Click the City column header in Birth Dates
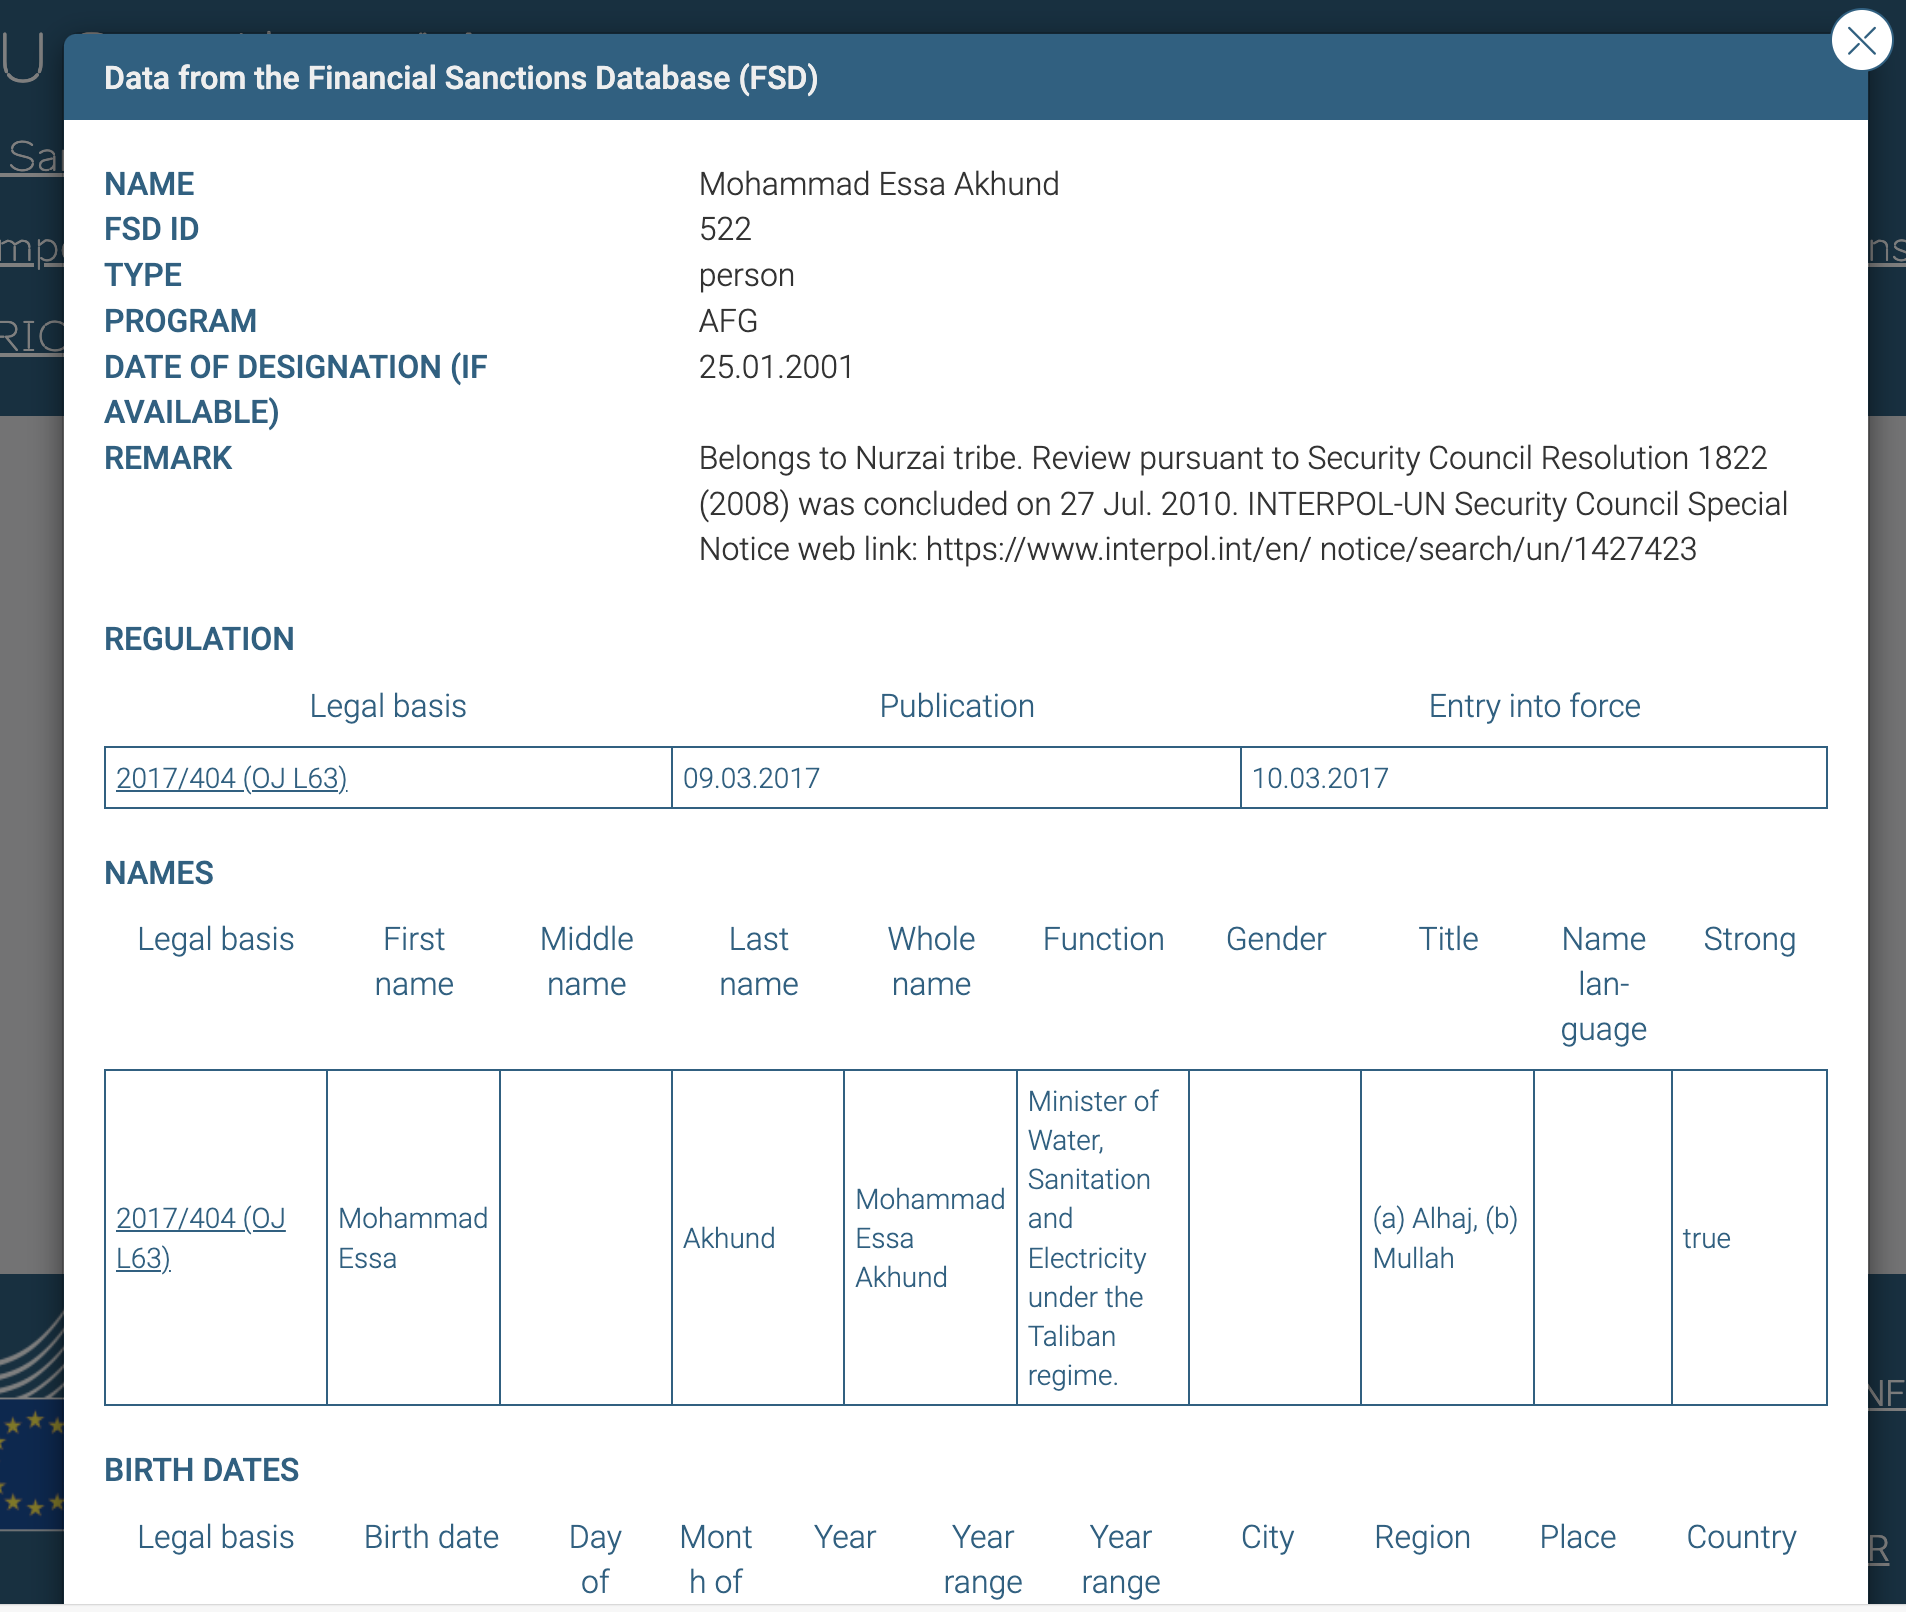 tap(1267, 1537)
